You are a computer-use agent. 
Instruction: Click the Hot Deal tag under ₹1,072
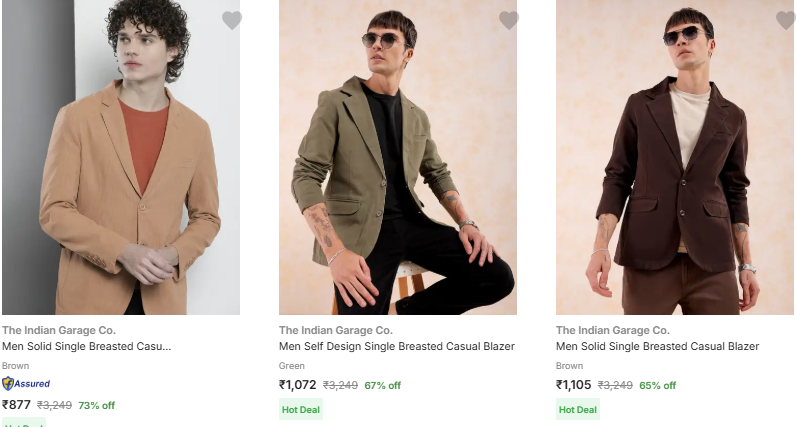301,409
